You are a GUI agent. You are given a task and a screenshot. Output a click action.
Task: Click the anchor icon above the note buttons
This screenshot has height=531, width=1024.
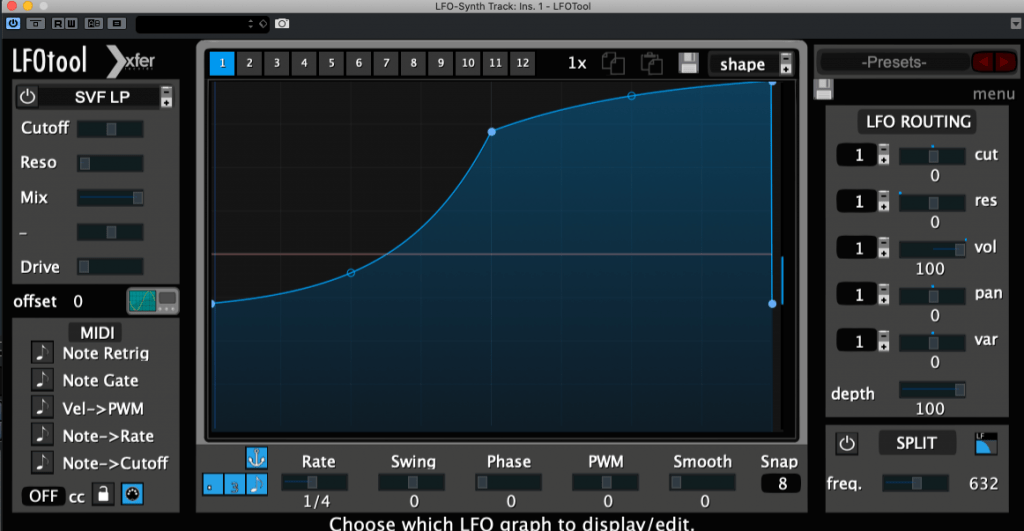257,457
